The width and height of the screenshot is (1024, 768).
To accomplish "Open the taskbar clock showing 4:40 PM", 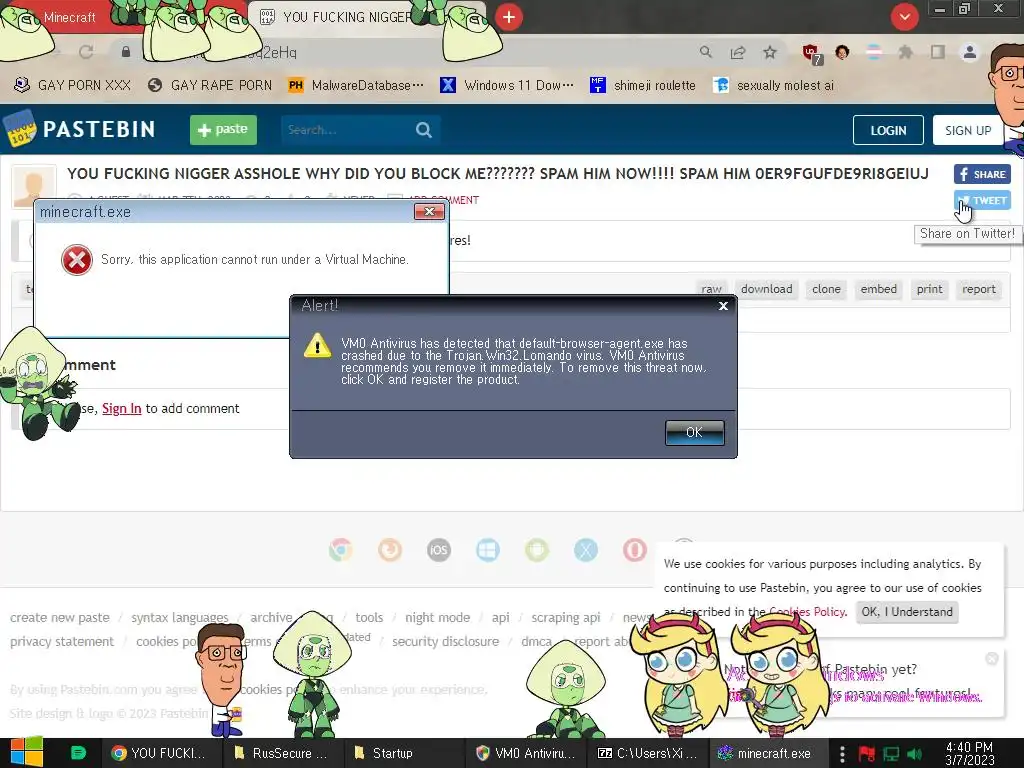I will (x=969, y=753).
